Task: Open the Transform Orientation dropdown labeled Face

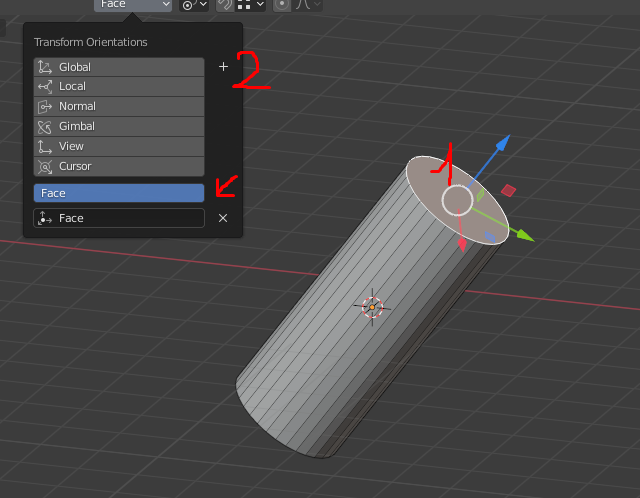Action: point(133,5)
